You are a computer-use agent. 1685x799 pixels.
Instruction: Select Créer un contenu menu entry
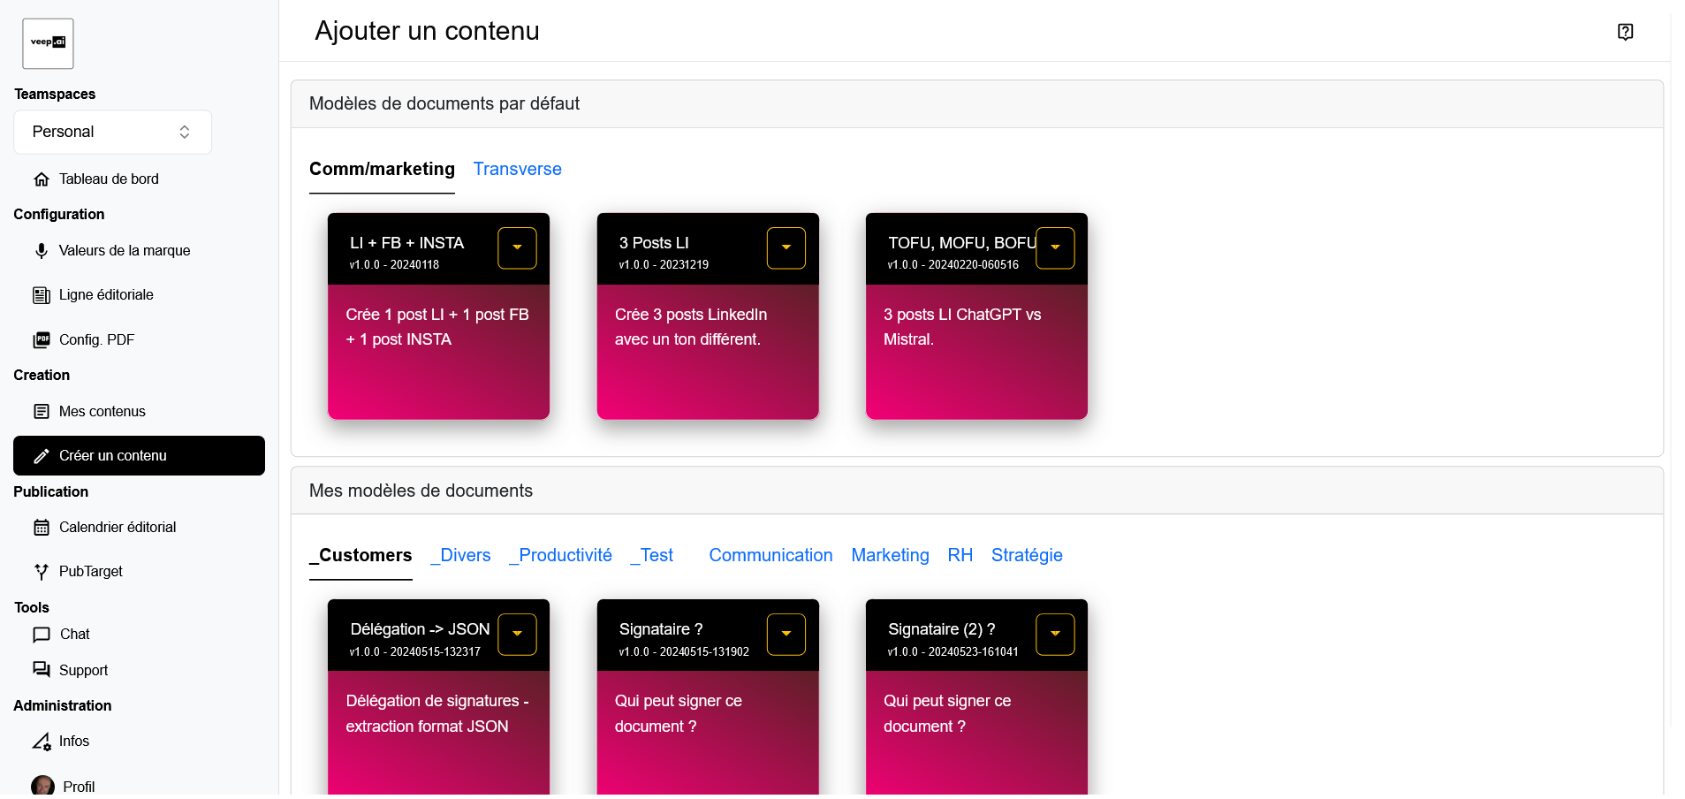(x=139, y=456)
